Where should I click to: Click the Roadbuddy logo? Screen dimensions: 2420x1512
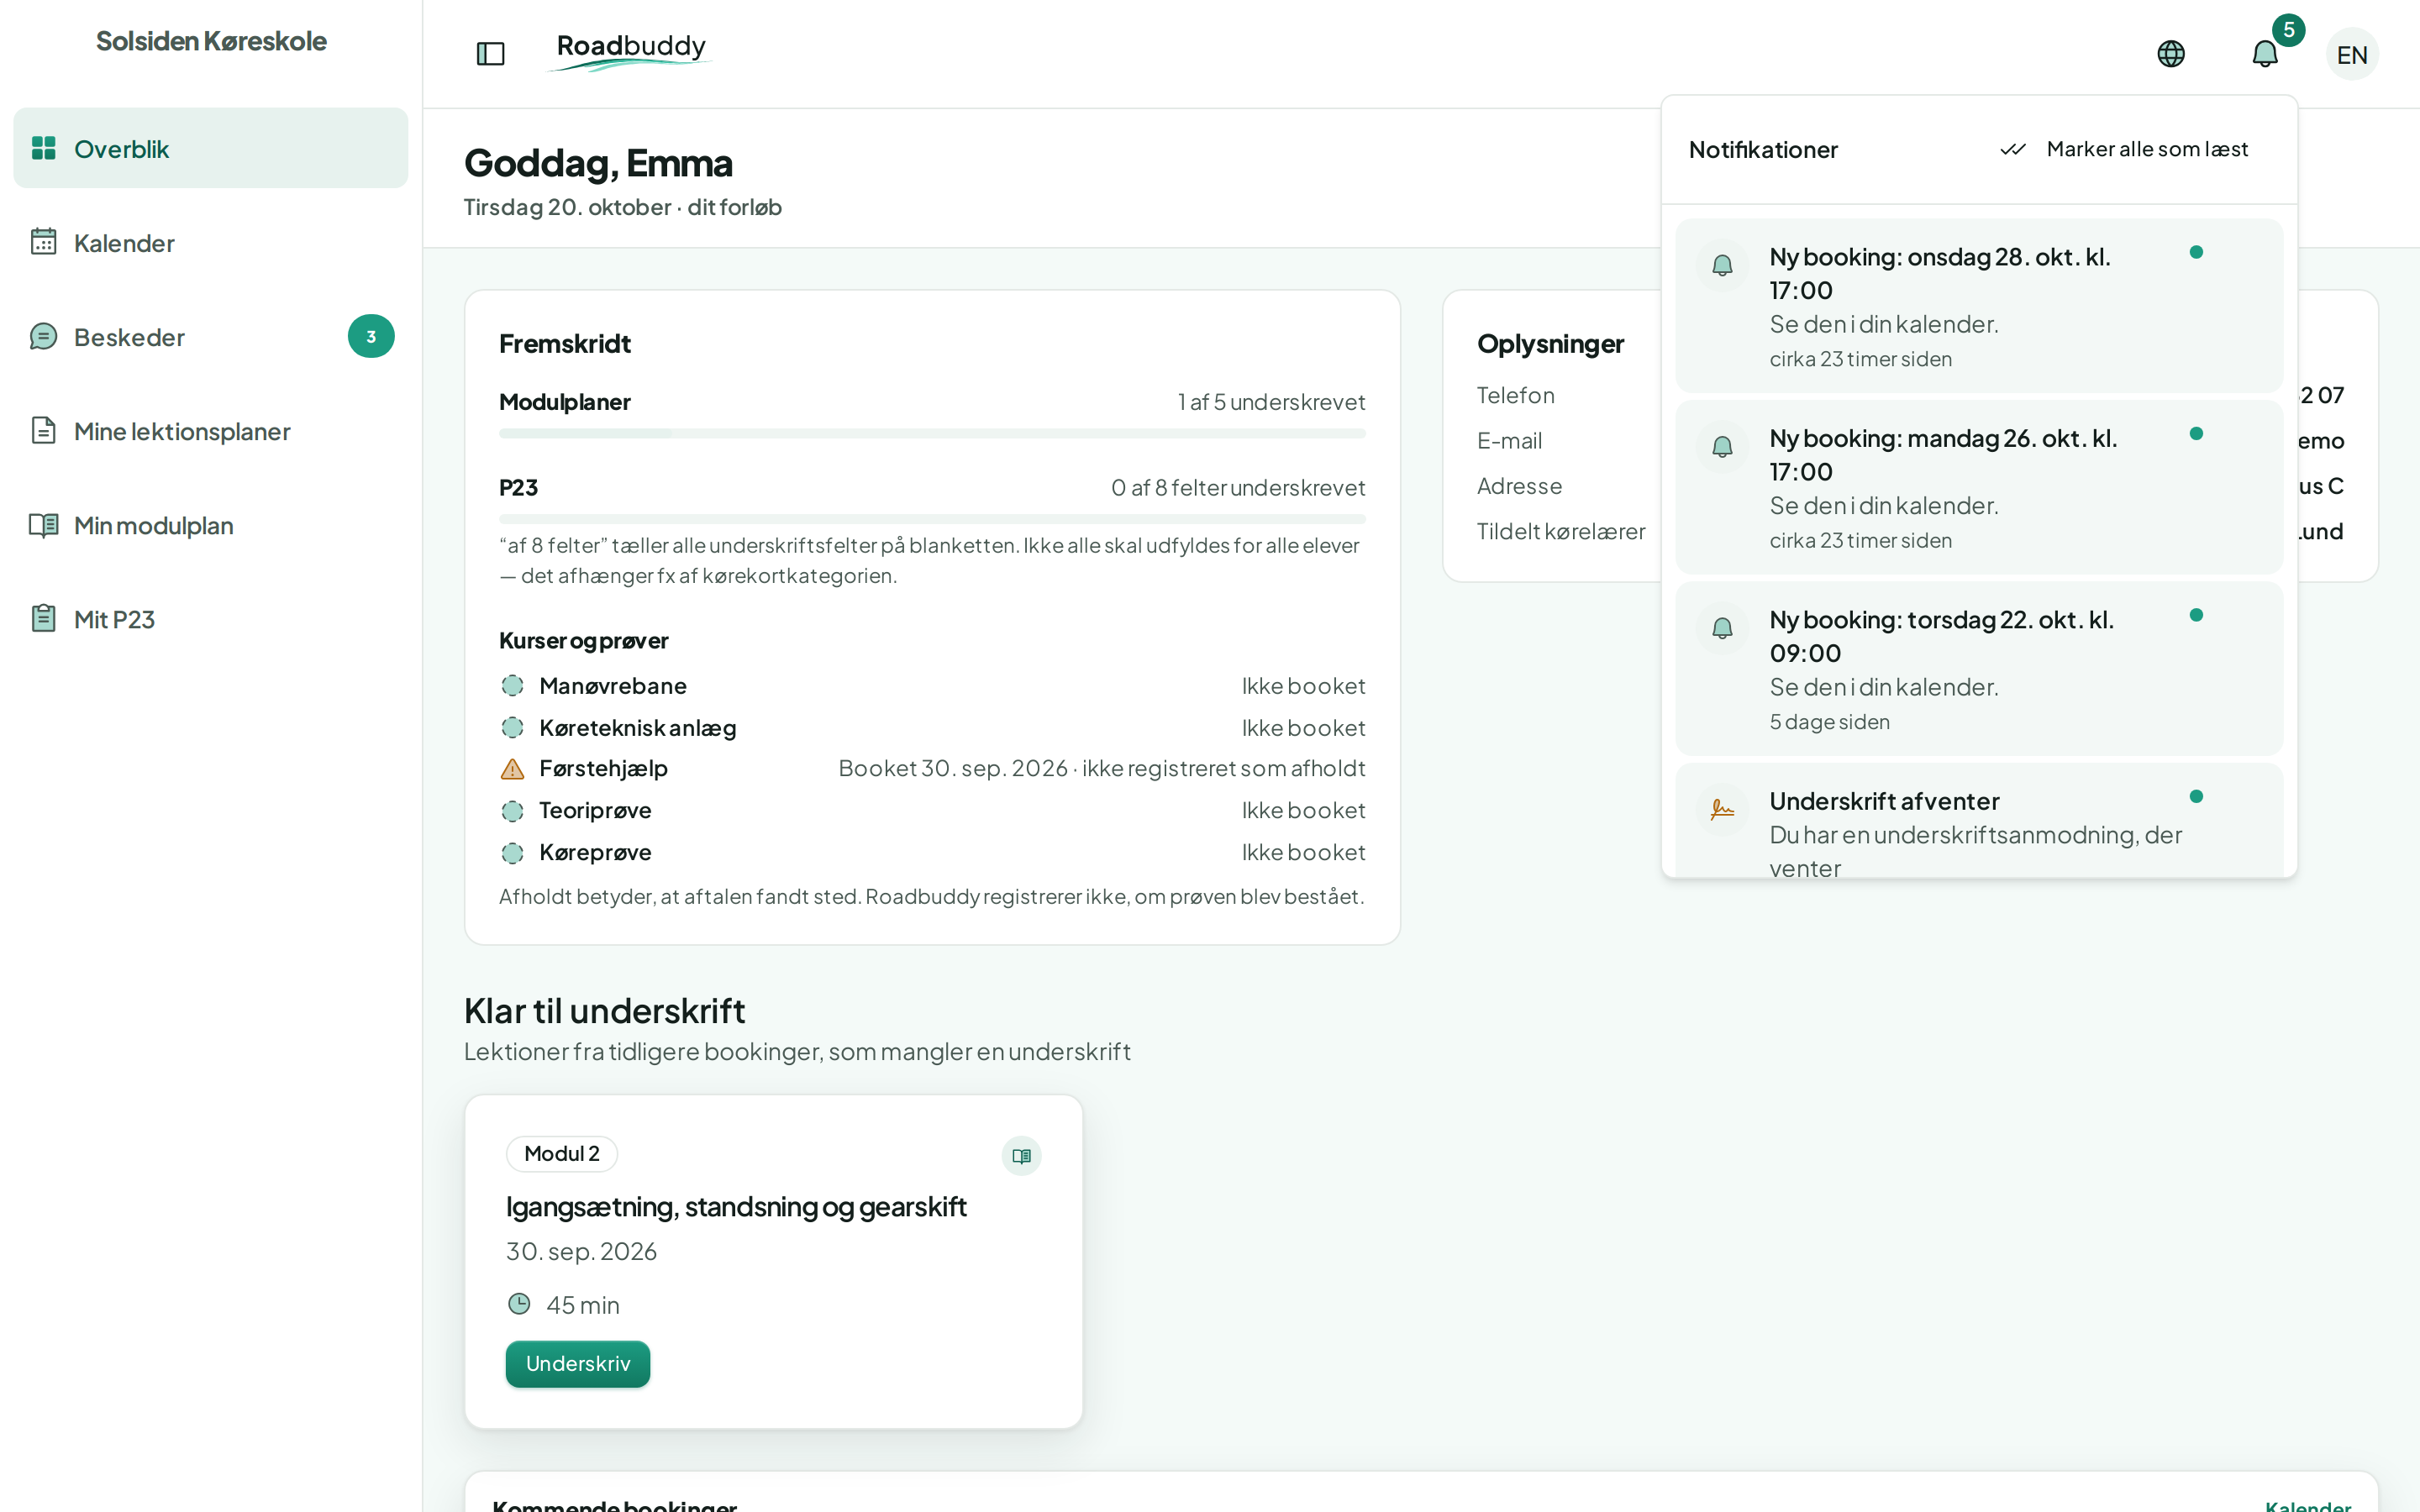pyautogui.click(x=631, y=51)
